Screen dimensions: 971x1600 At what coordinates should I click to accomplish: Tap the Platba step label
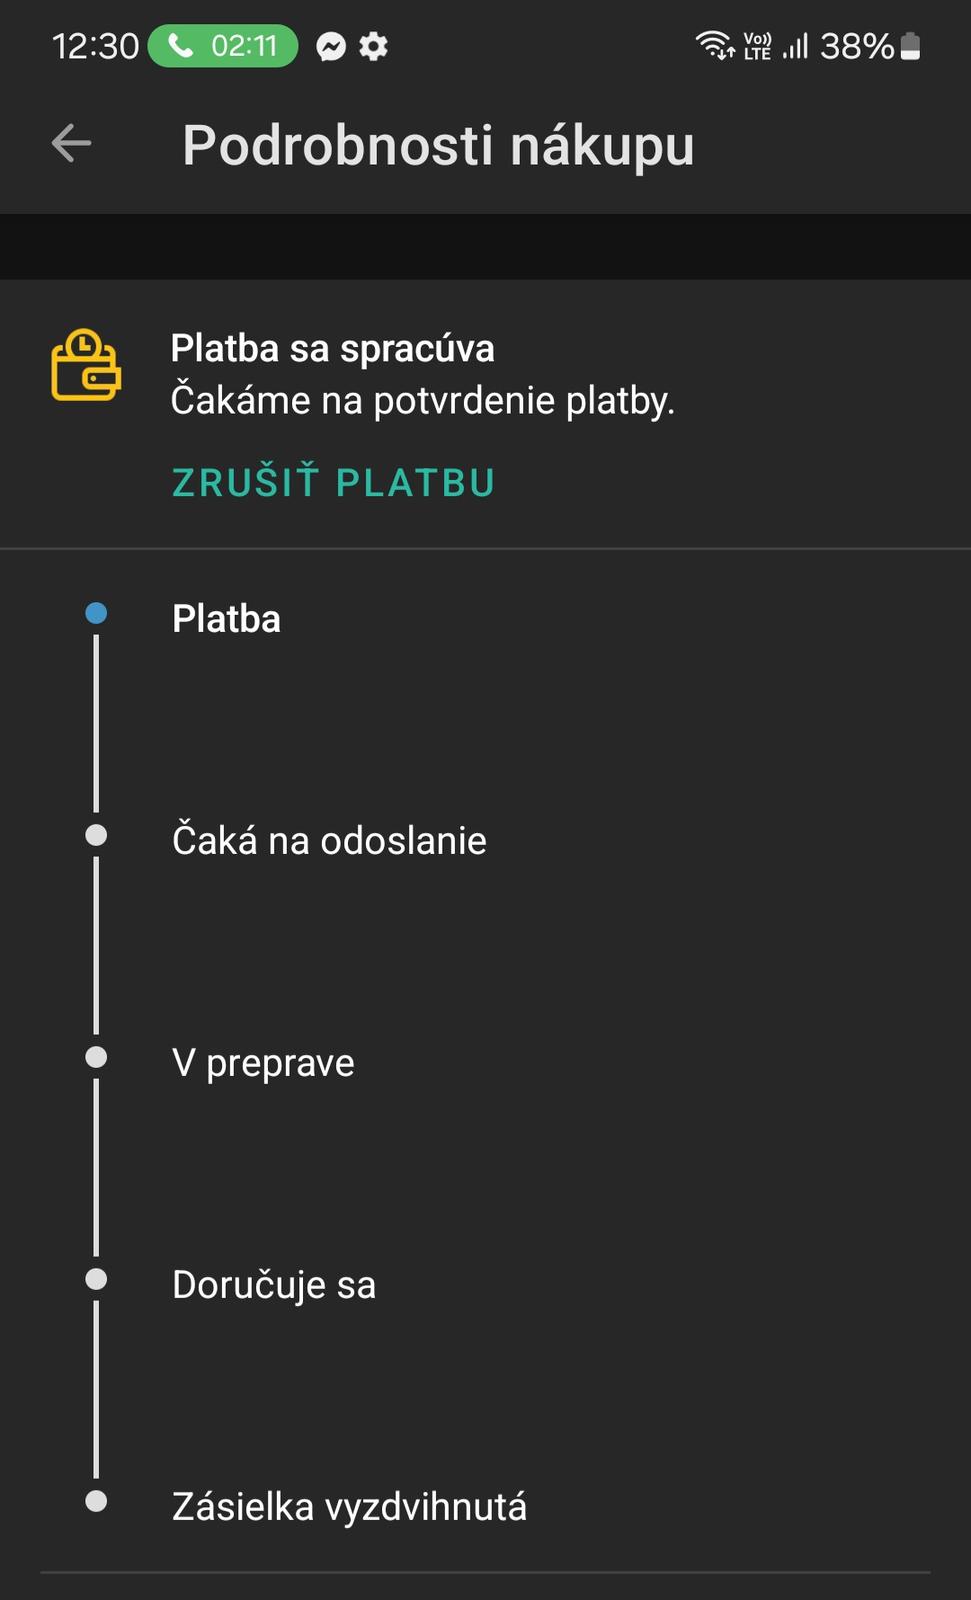[x=226, y=619]
